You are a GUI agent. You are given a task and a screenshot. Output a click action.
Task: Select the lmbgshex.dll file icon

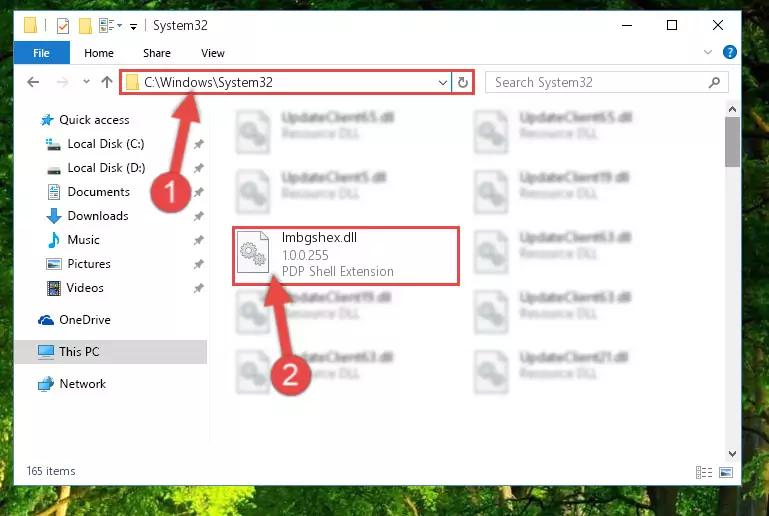253,252
